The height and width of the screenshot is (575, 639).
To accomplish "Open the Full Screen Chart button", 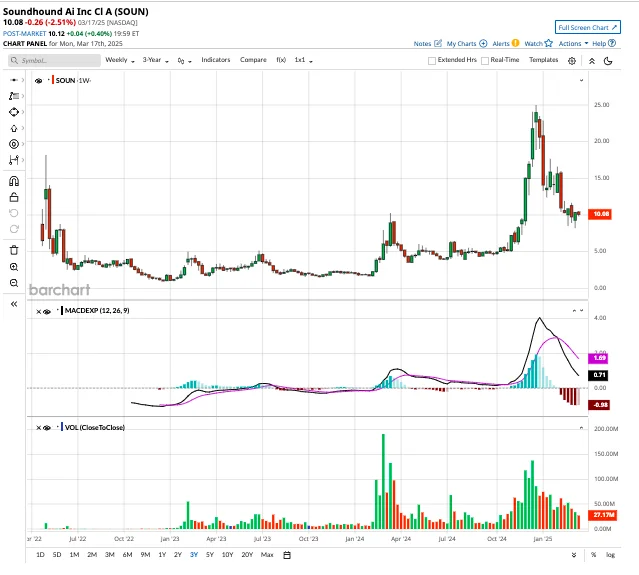I will point(588,27).
